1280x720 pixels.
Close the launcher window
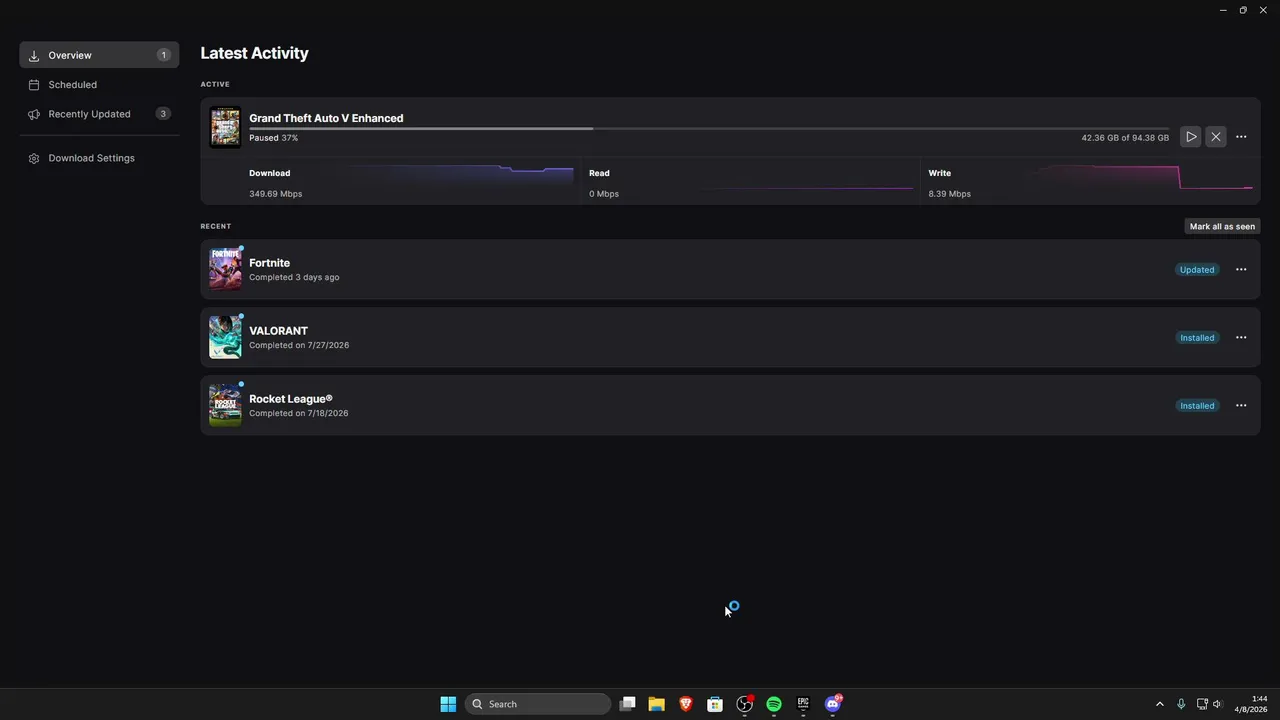pos(1264,10)
